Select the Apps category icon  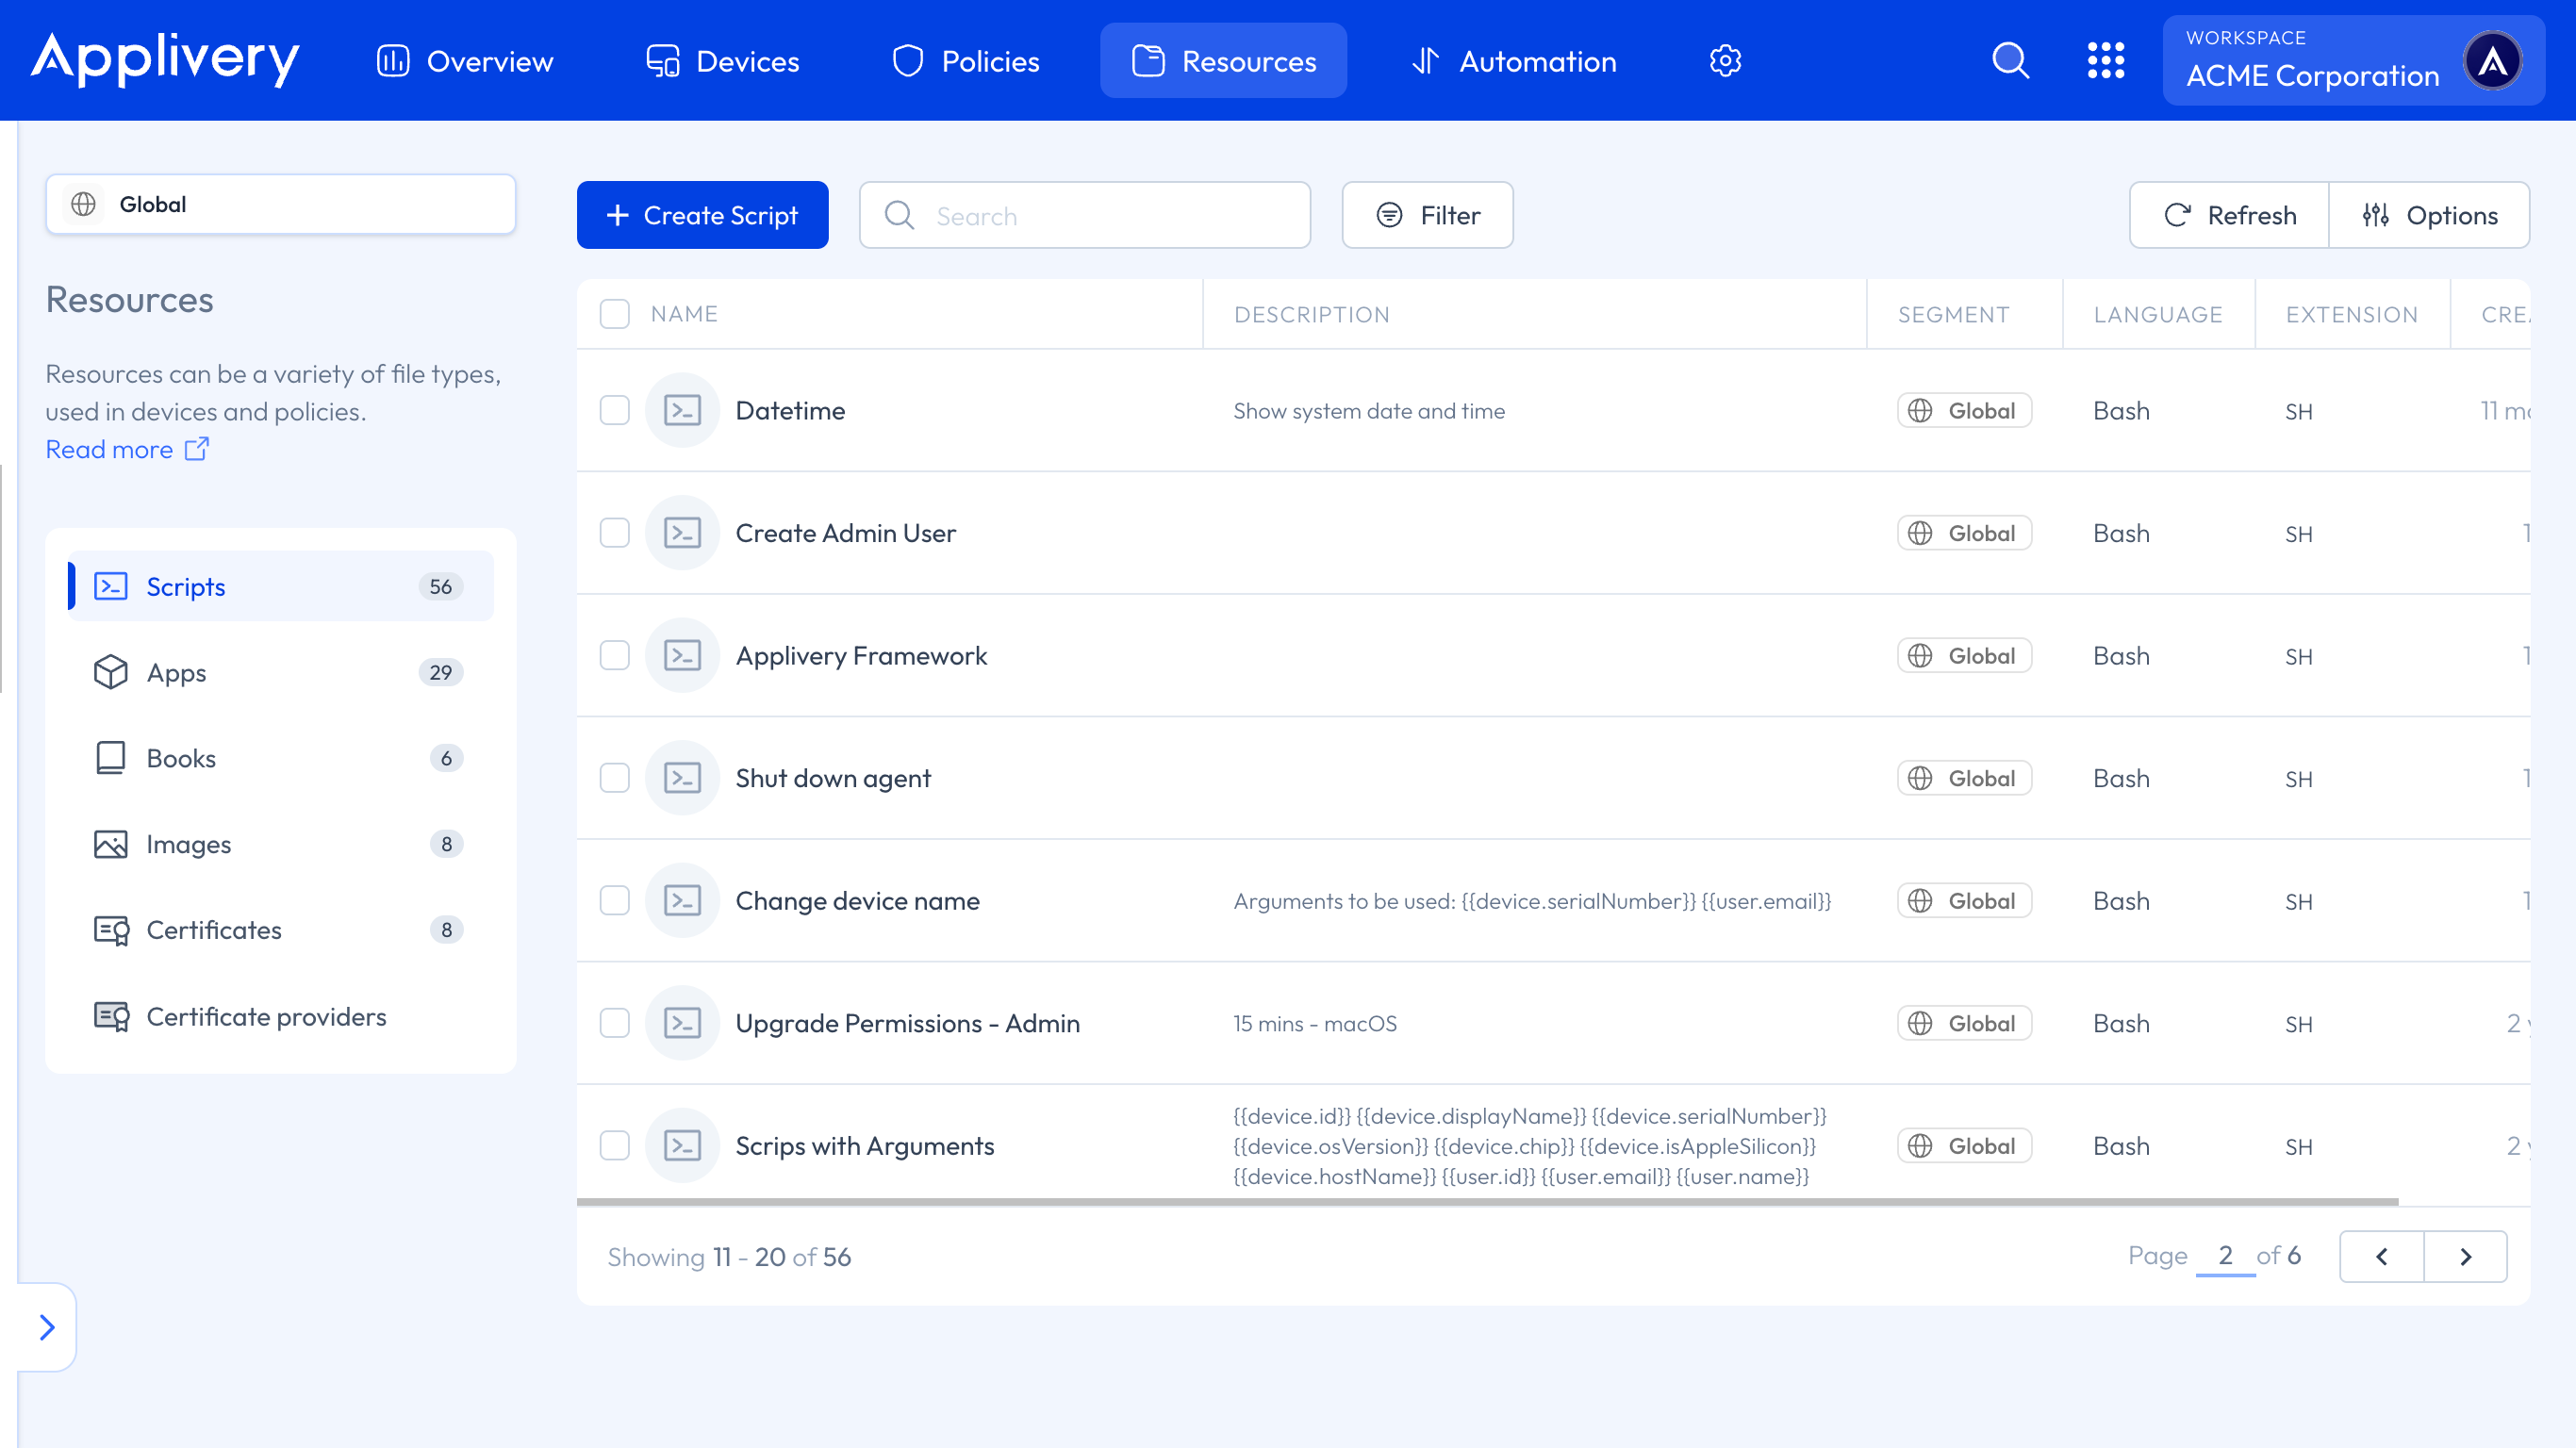[110, 672]
